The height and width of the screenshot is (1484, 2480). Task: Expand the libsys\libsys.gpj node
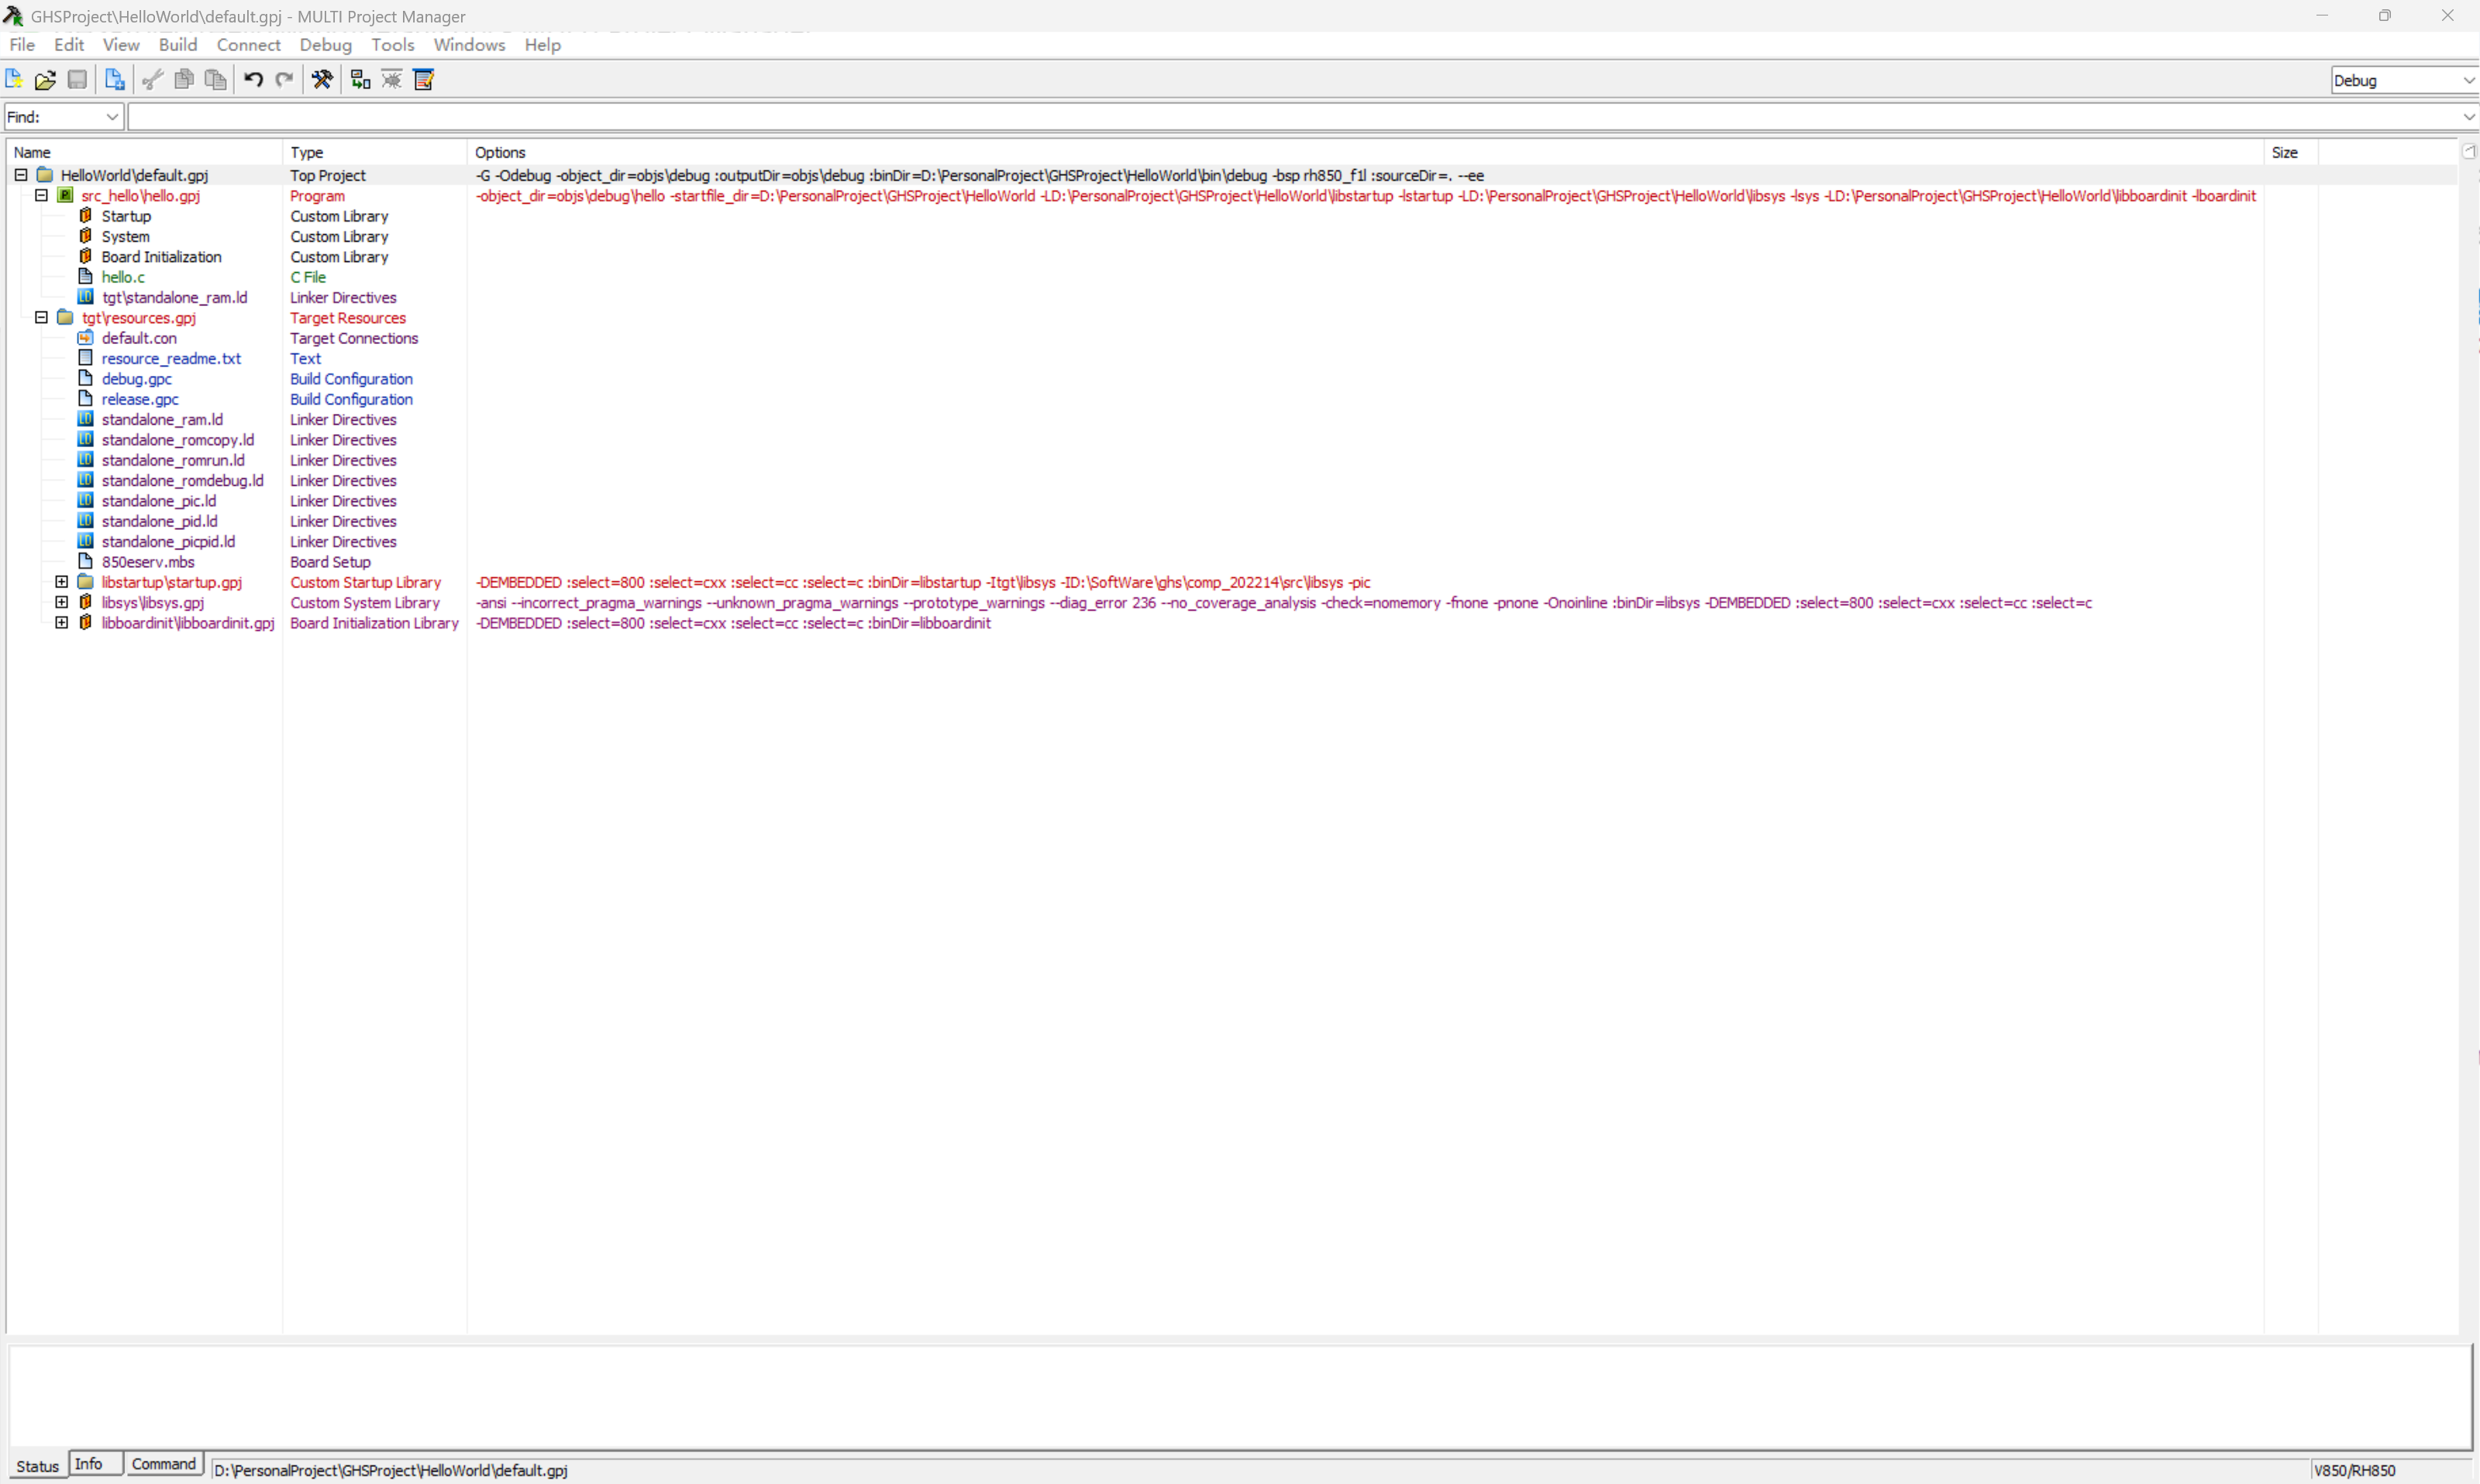[x=62, y=603]
